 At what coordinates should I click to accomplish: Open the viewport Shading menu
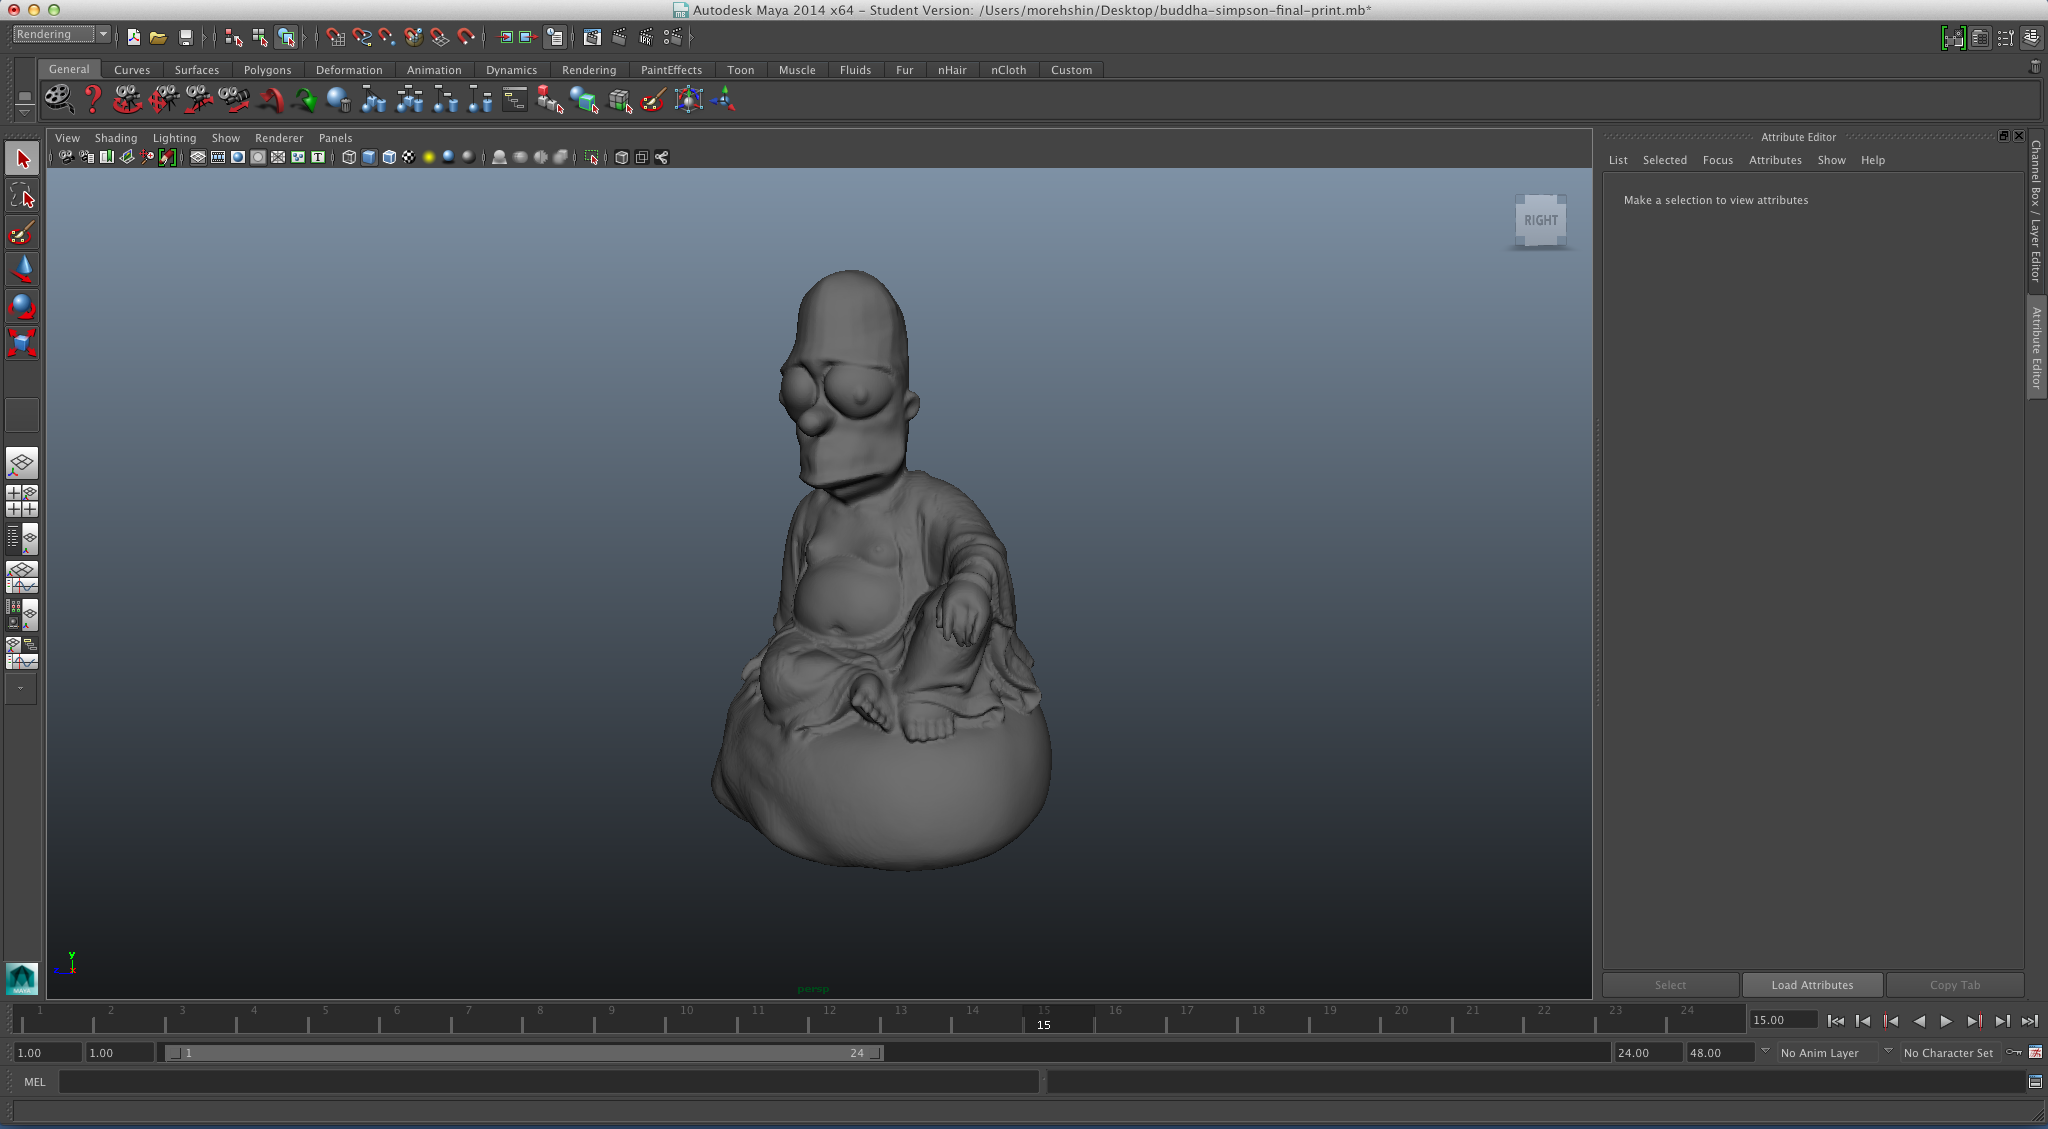point(116,138)
